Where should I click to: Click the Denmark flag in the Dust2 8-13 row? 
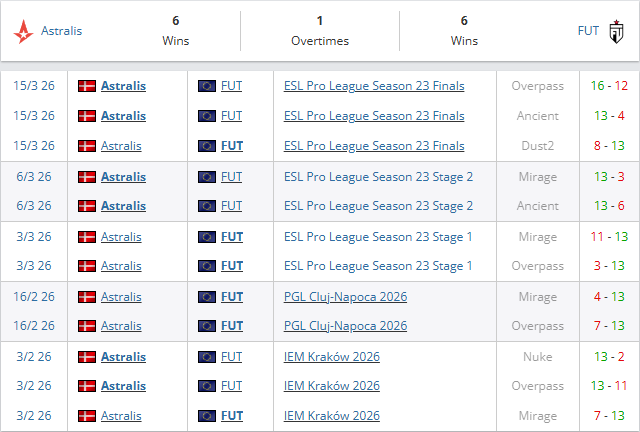(x=87, y=146)
